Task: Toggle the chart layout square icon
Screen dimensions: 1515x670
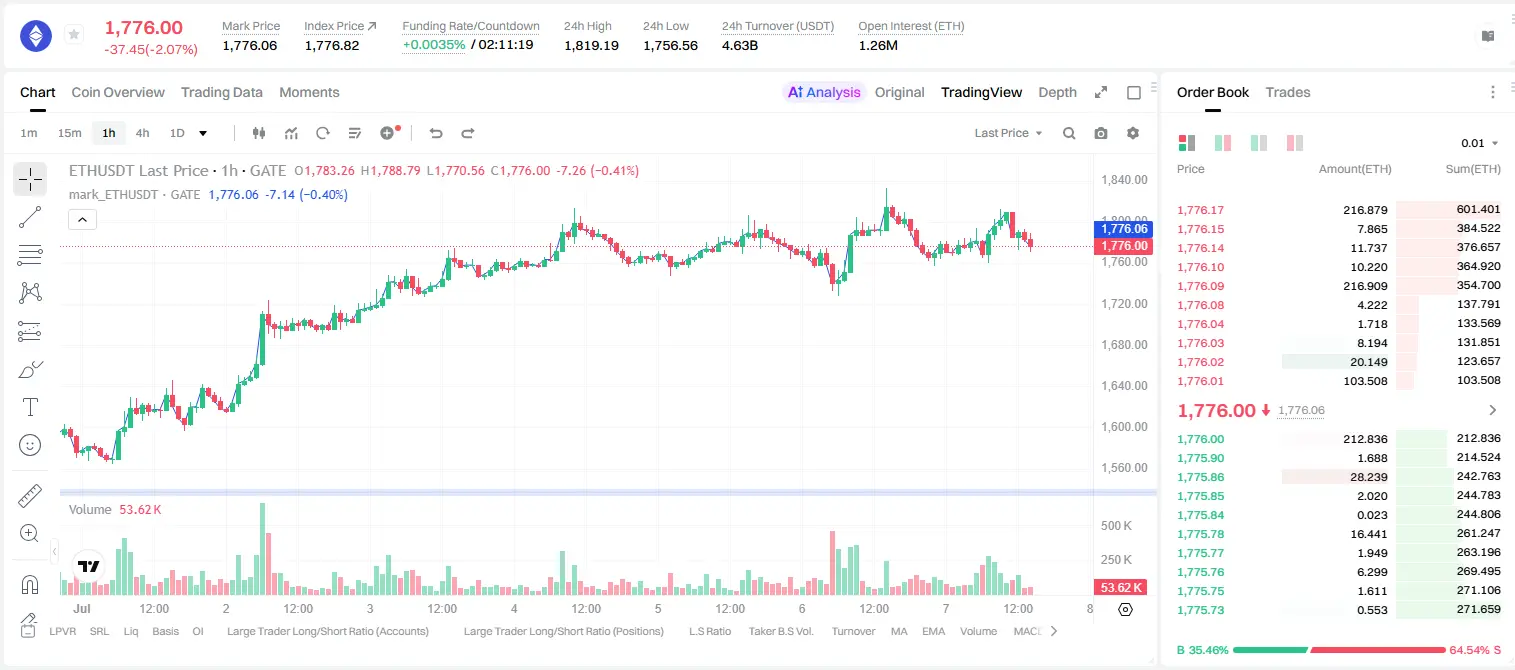Action: click(x=1134, y=92)
